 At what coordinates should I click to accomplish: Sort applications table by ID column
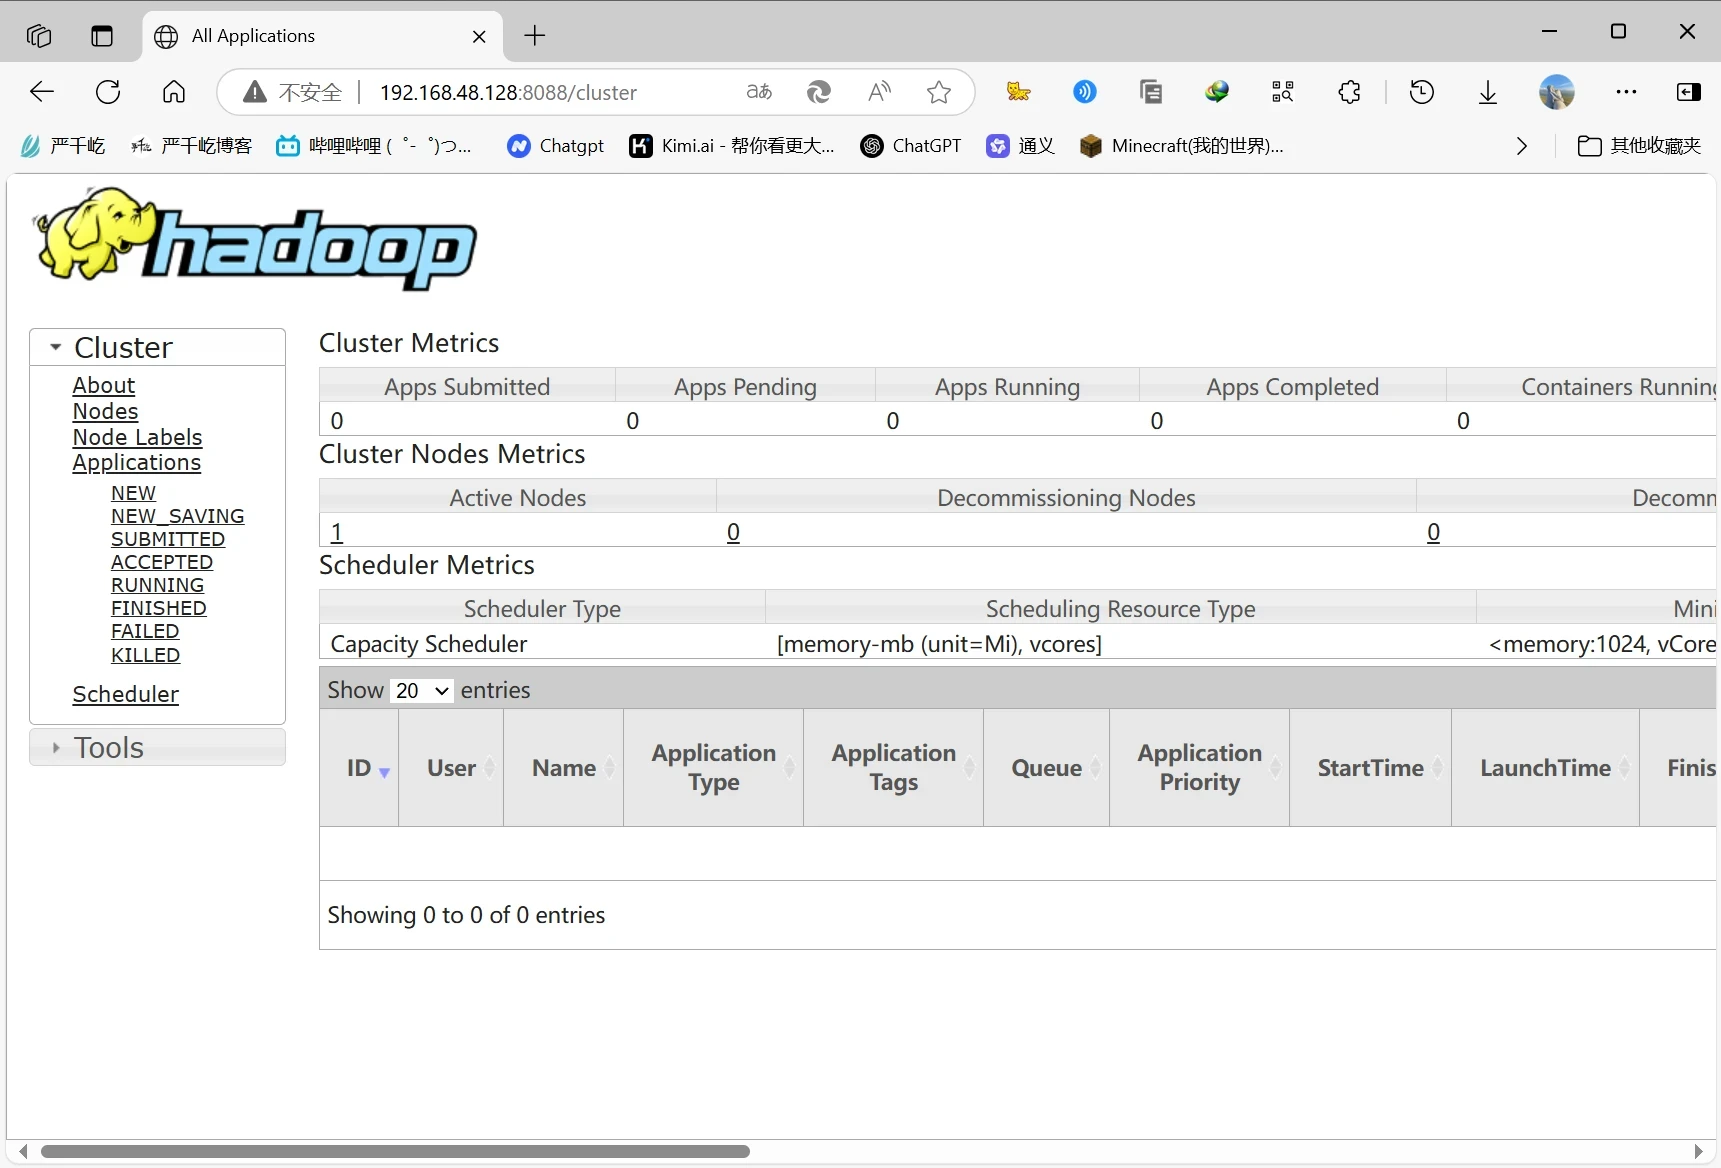pyautogui.click(x=360, y=768)
